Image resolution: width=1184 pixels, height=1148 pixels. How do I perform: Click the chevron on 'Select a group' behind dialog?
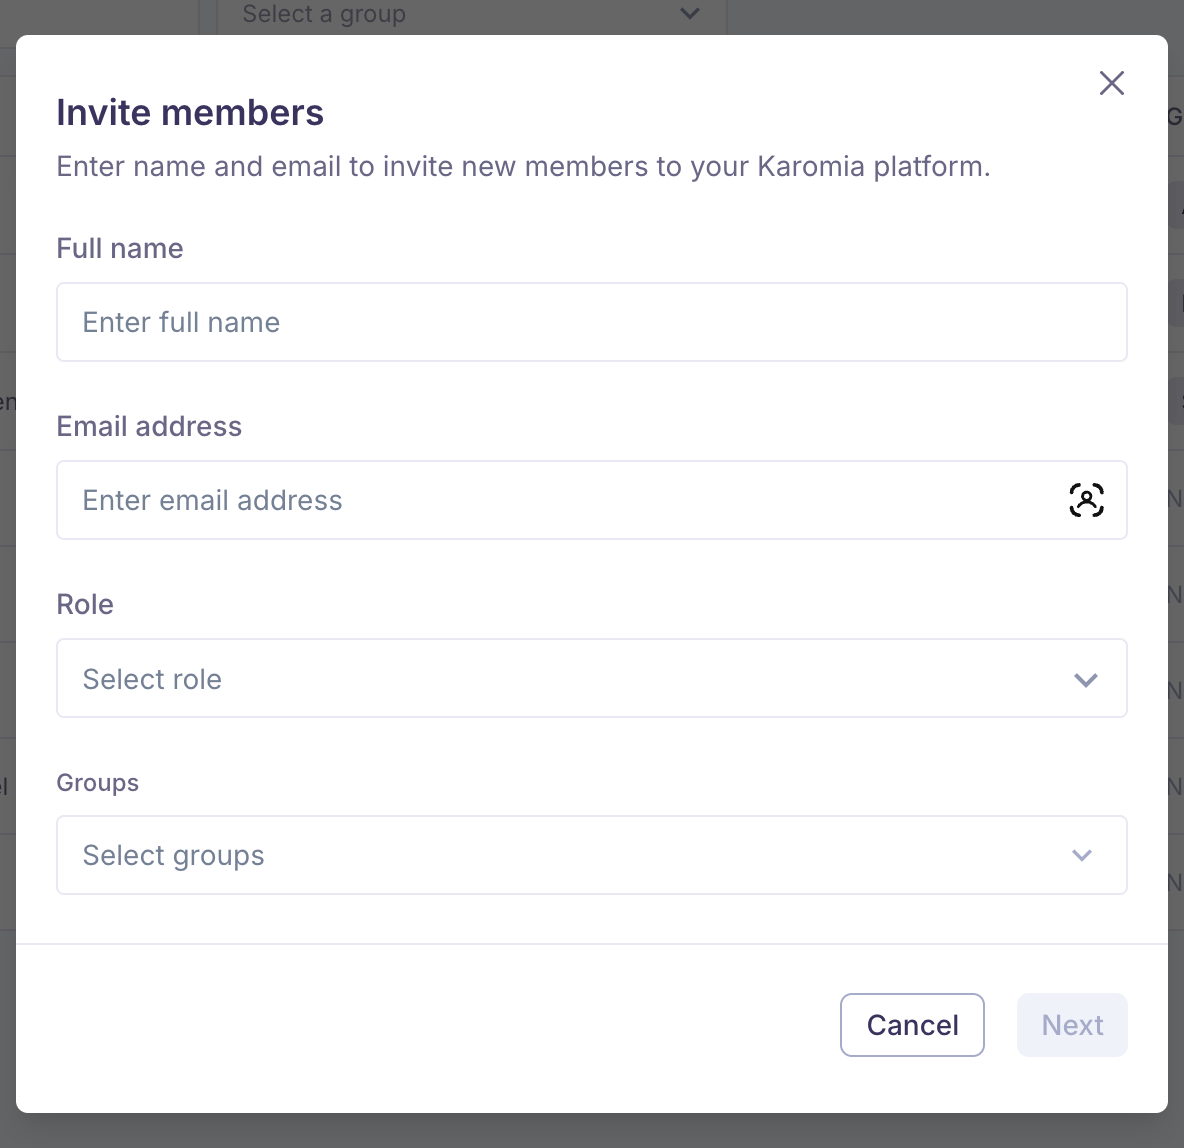pos(688,14)
